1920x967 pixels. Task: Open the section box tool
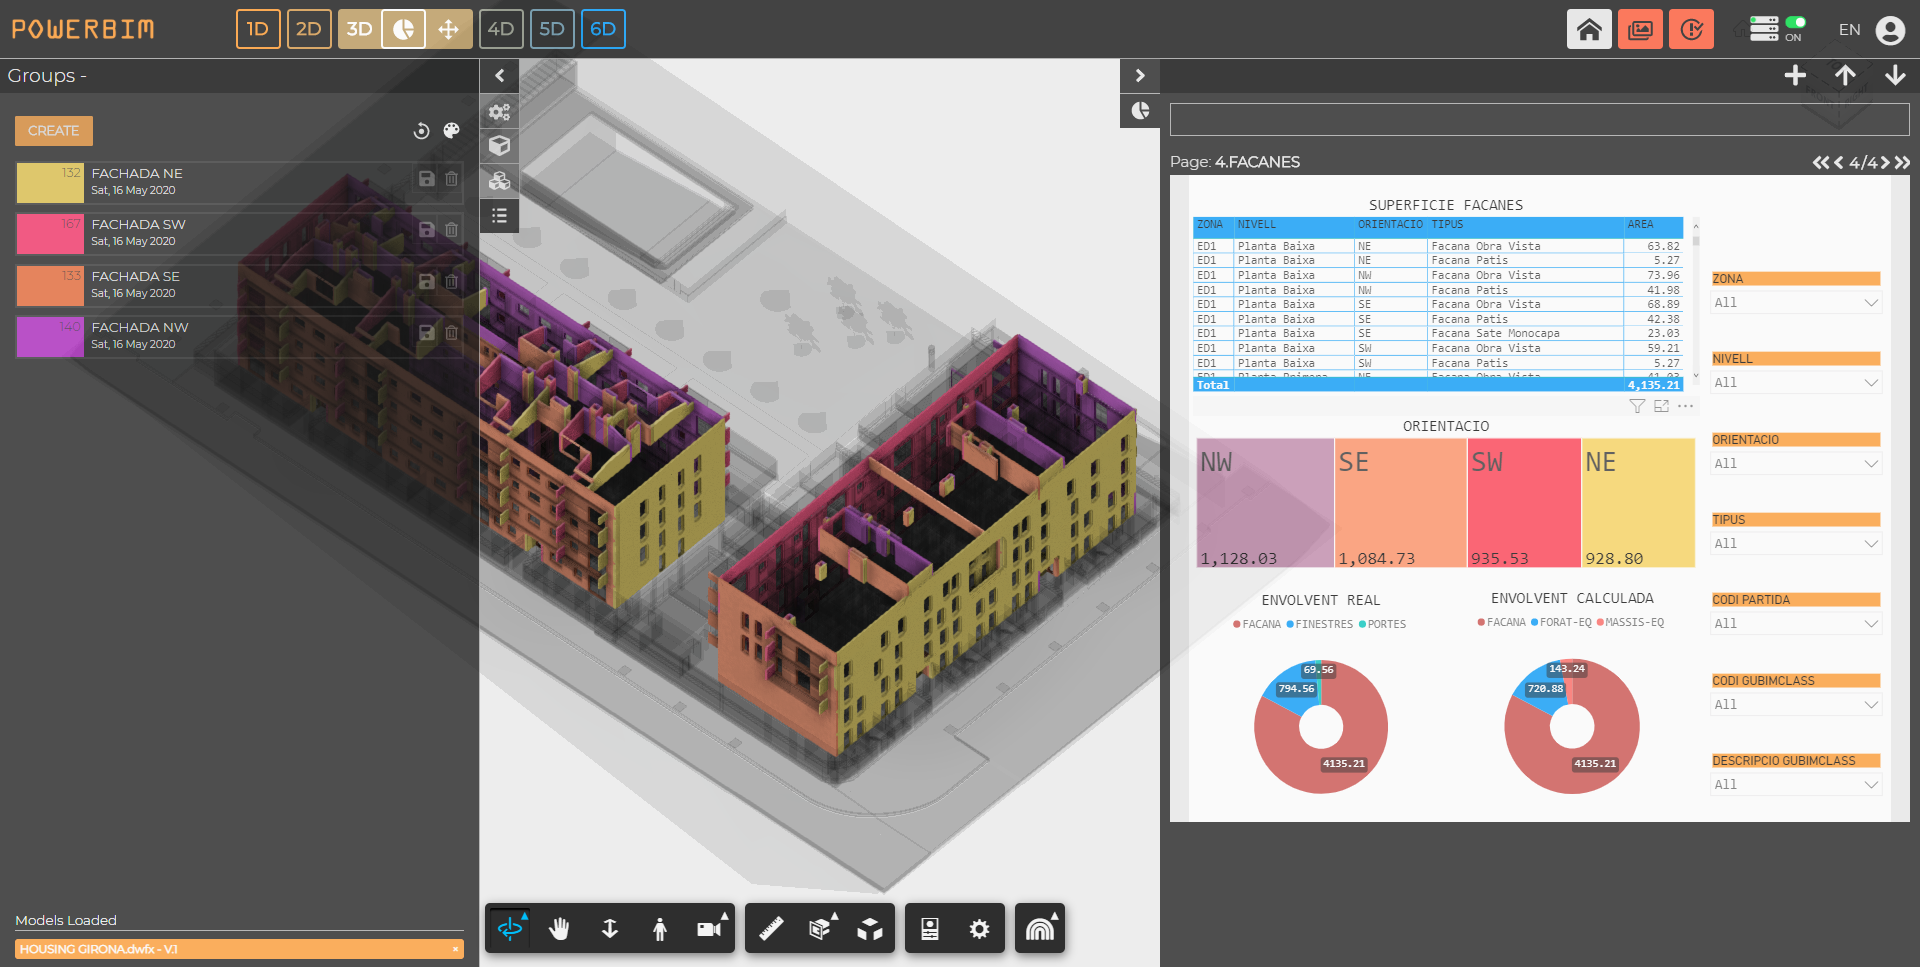coord(821,929)
